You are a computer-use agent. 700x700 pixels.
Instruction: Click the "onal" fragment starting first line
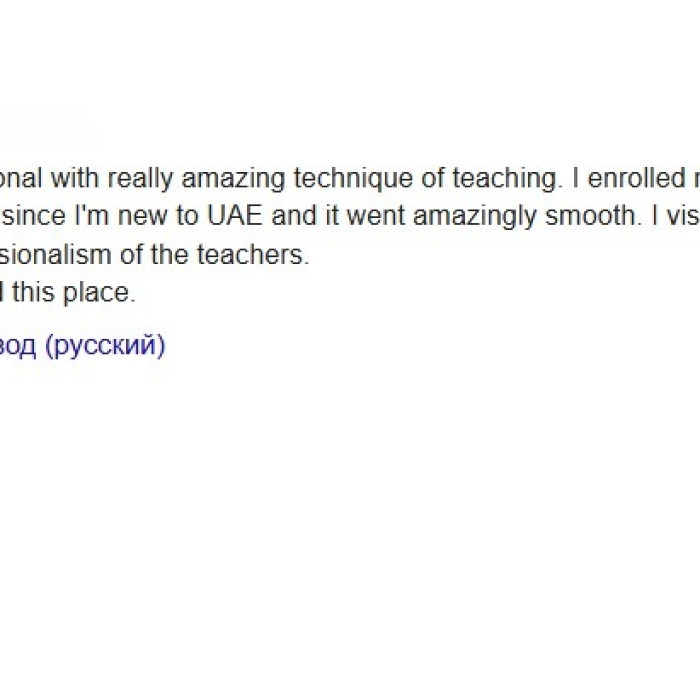[x=21, y=178]
